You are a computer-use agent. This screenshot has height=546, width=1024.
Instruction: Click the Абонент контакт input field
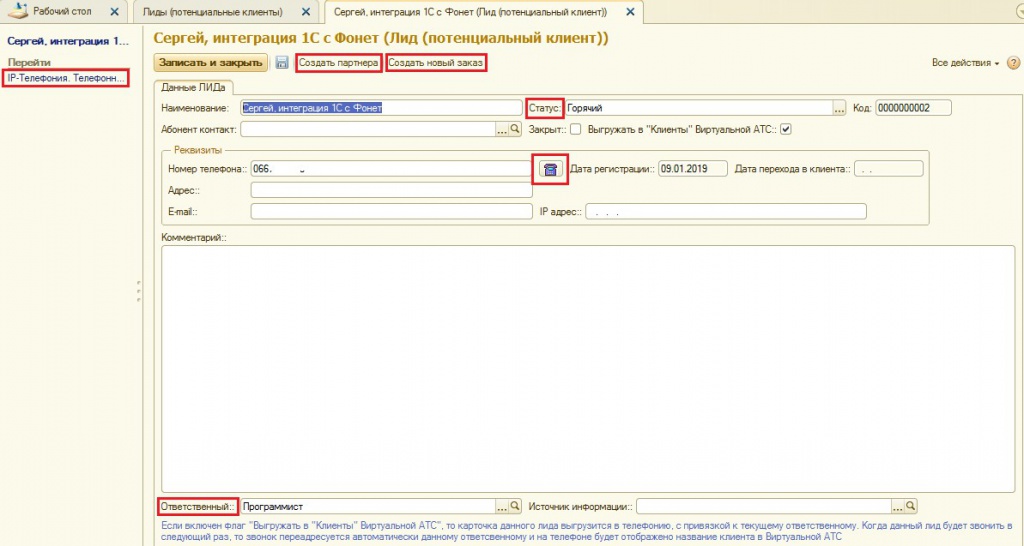368,129
